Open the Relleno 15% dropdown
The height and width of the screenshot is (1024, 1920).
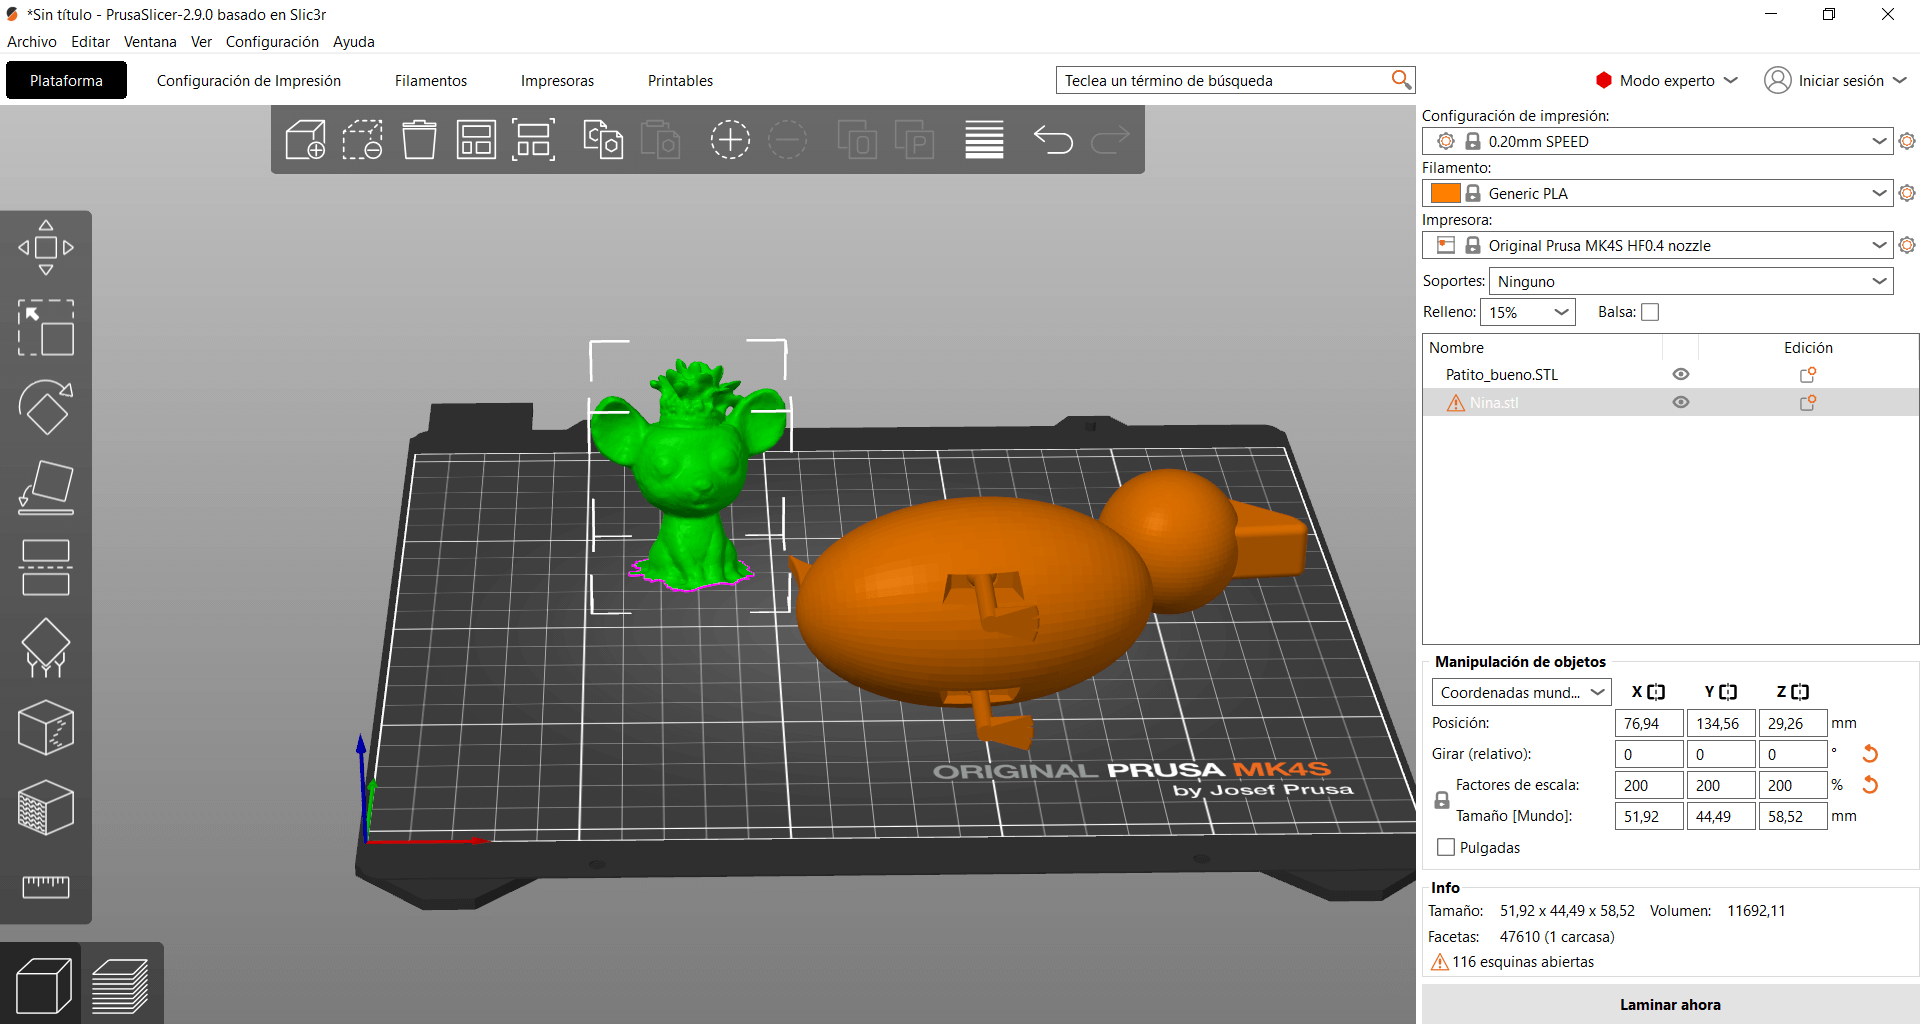point(1528,312)
